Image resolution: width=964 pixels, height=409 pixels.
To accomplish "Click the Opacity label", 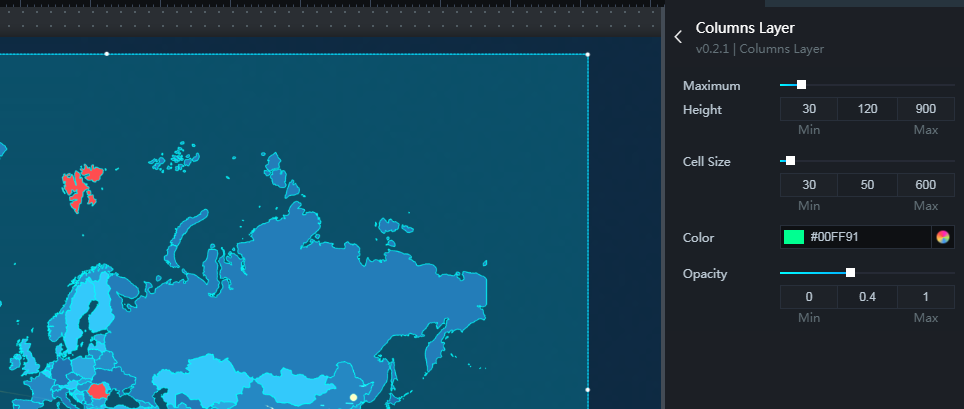I will tap(705, 274).
